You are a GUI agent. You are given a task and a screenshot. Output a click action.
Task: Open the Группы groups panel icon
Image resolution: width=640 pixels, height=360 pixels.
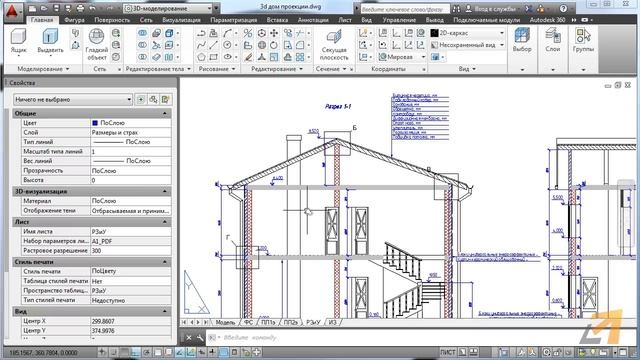583,40
